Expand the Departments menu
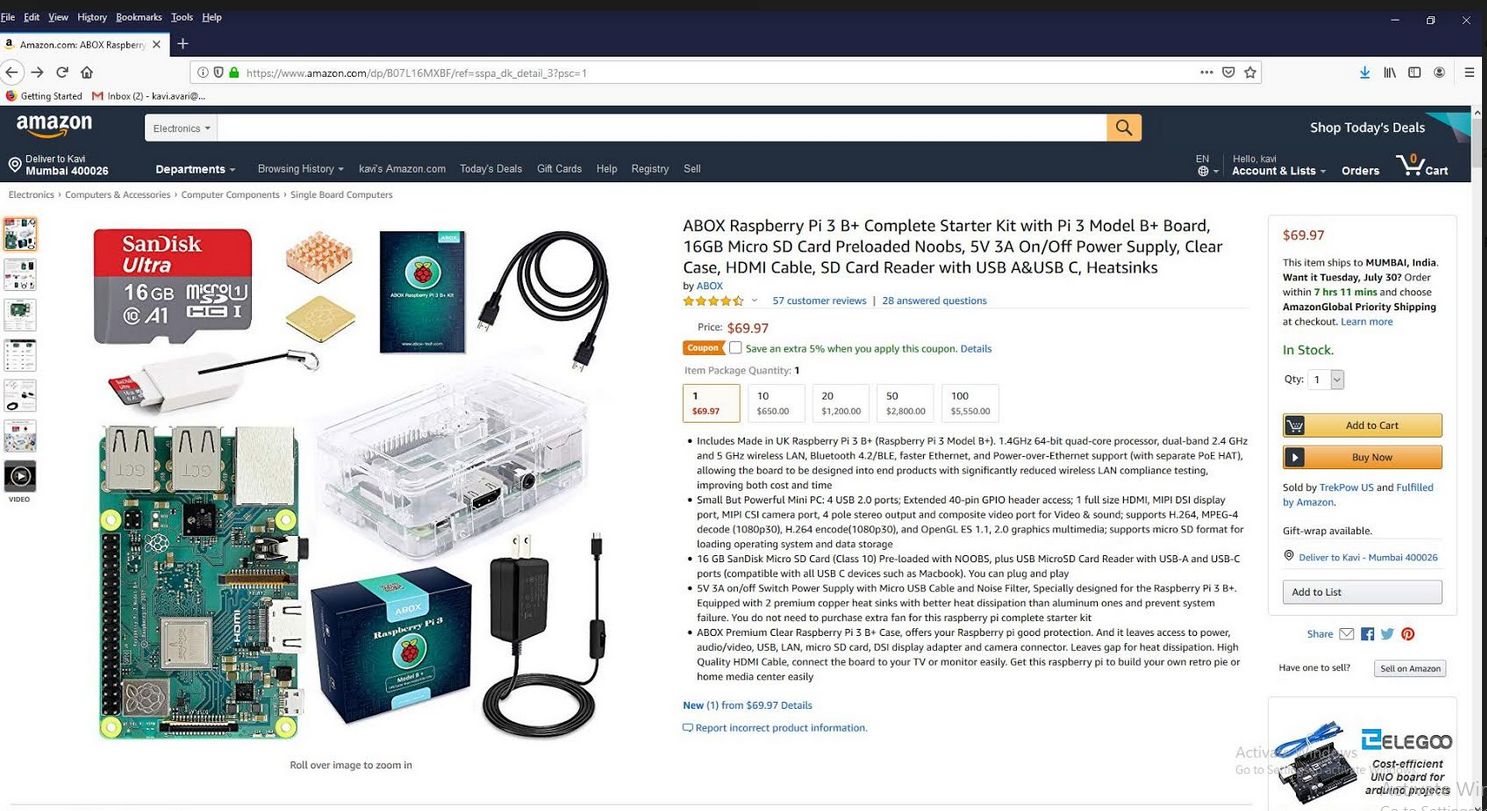Screen dimensions: 1487x811 pyautogui.click(x=195, y=169)
